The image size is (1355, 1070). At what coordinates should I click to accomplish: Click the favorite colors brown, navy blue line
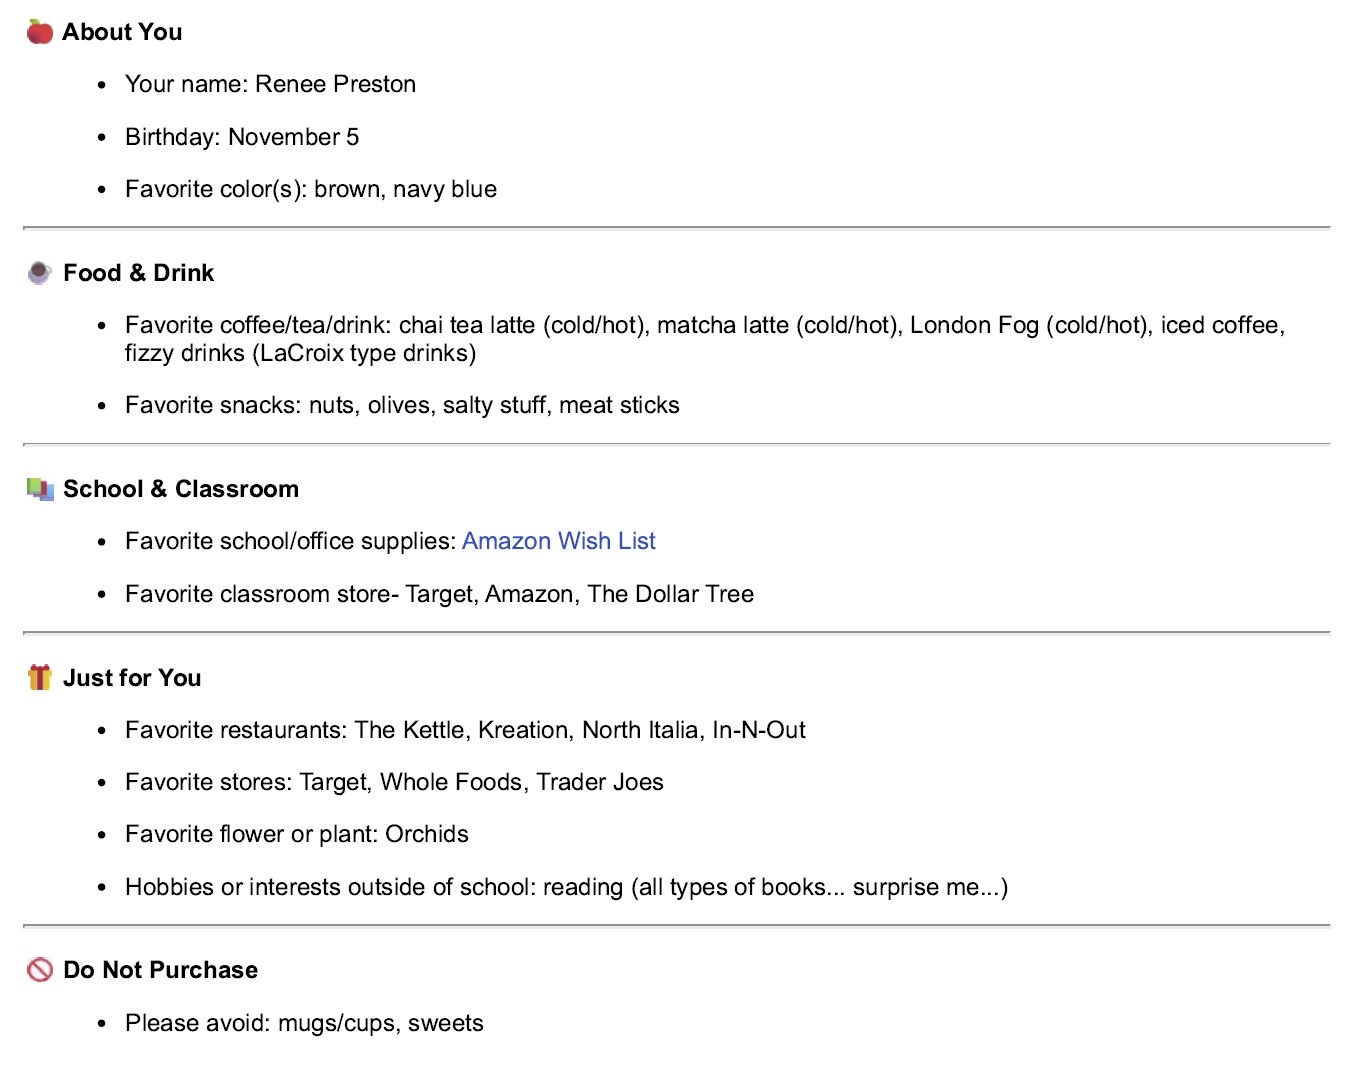pyautogui.click(x=311, y=189)
